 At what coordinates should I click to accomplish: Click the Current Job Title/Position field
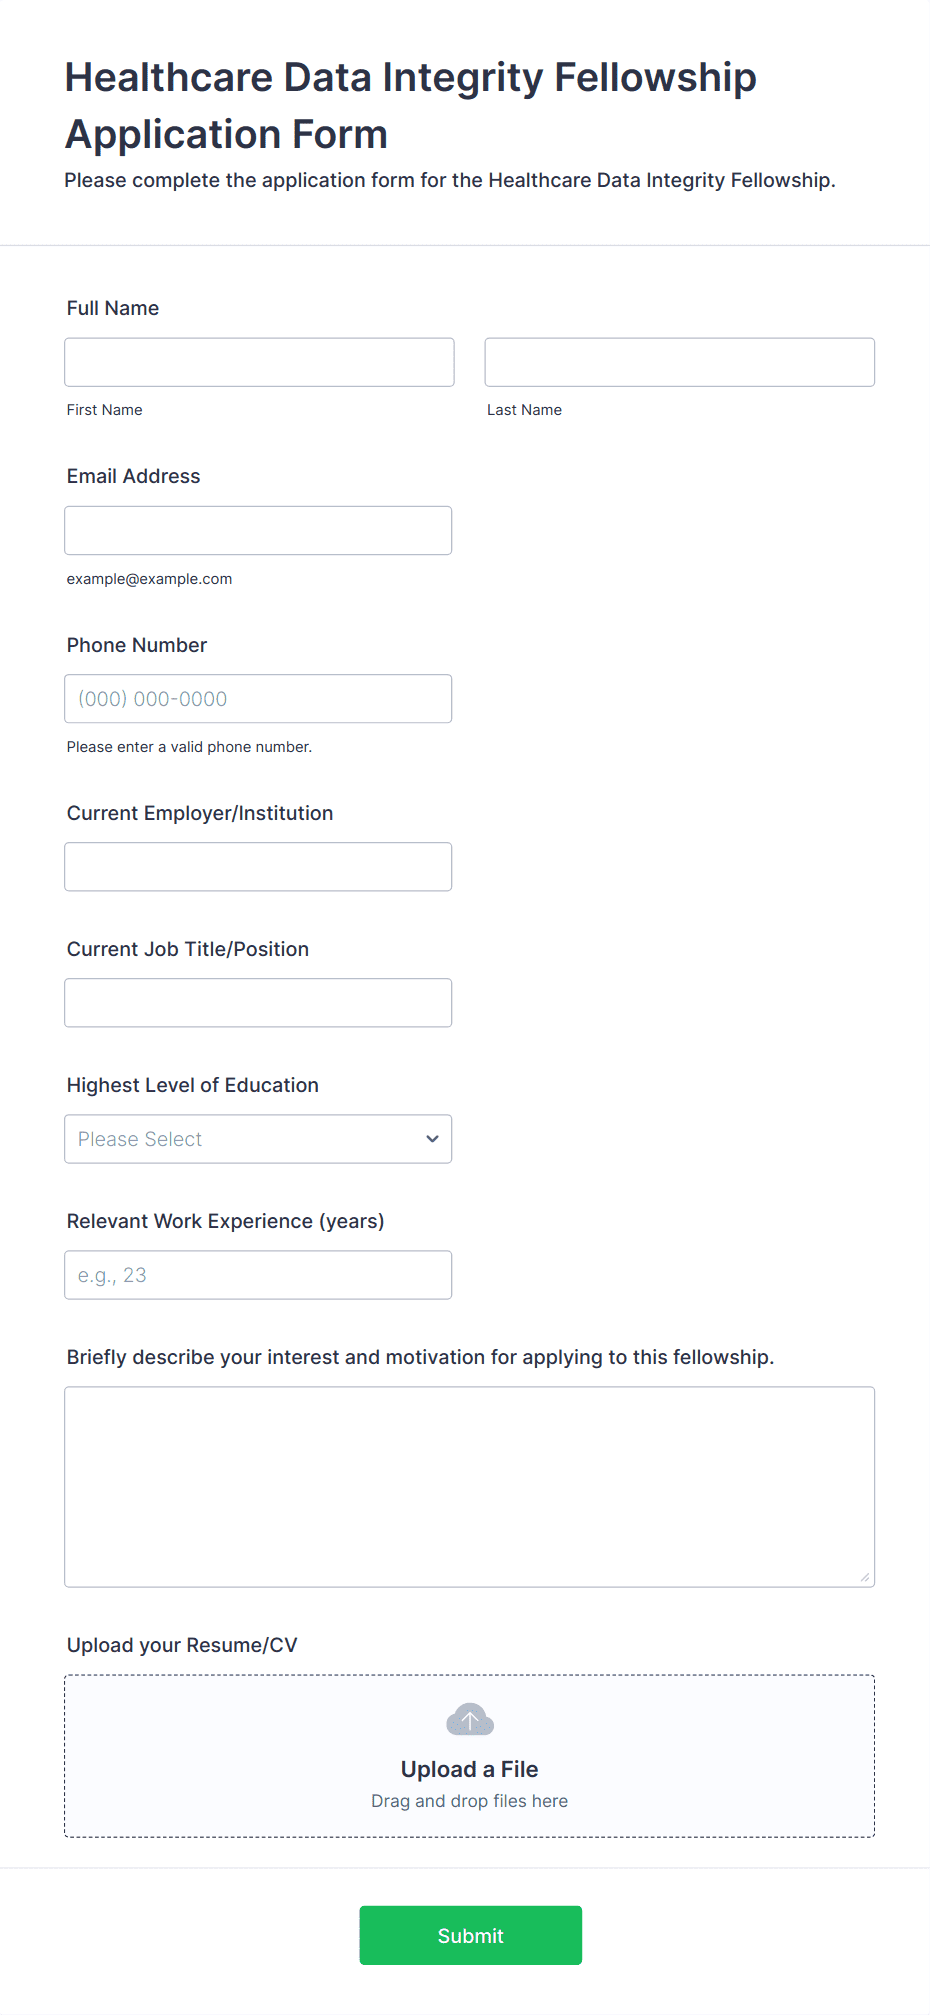click(258, 1003)
